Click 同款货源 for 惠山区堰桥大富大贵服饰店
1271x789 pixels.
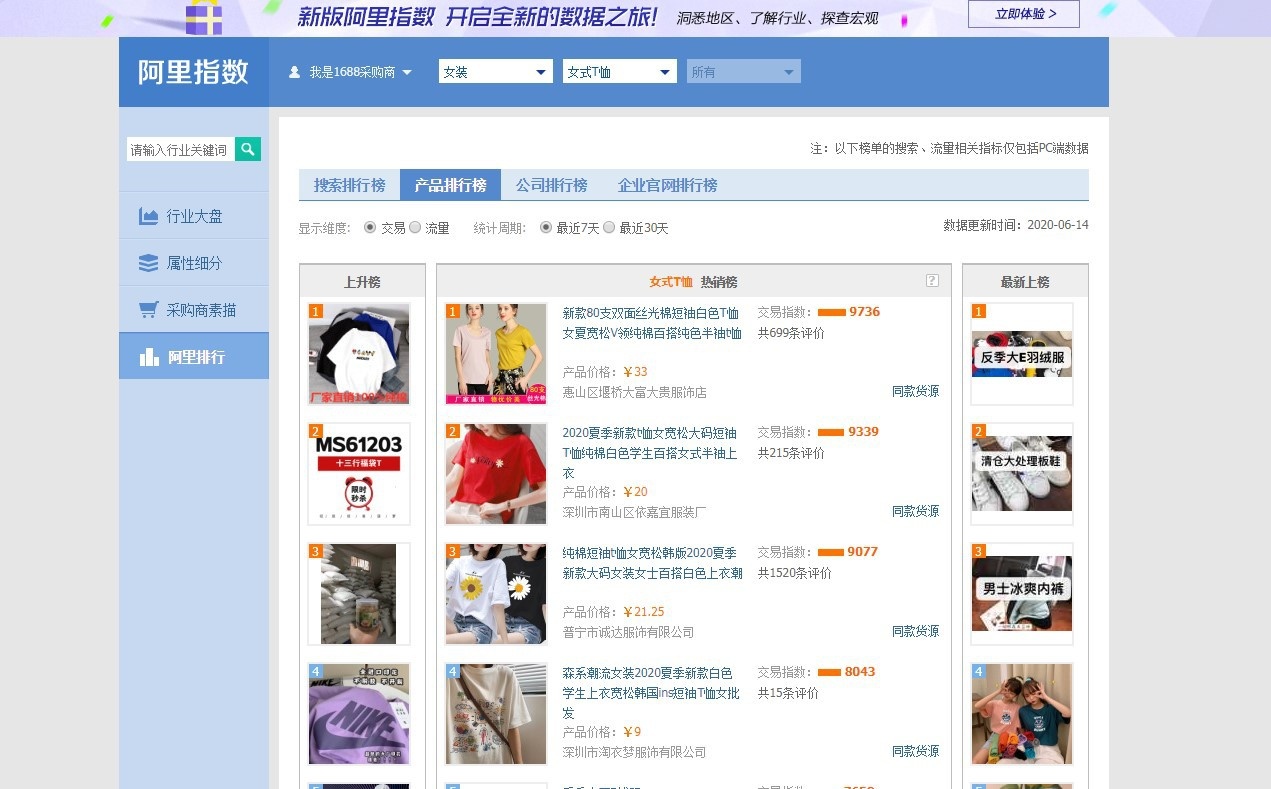tap(915, 391)
